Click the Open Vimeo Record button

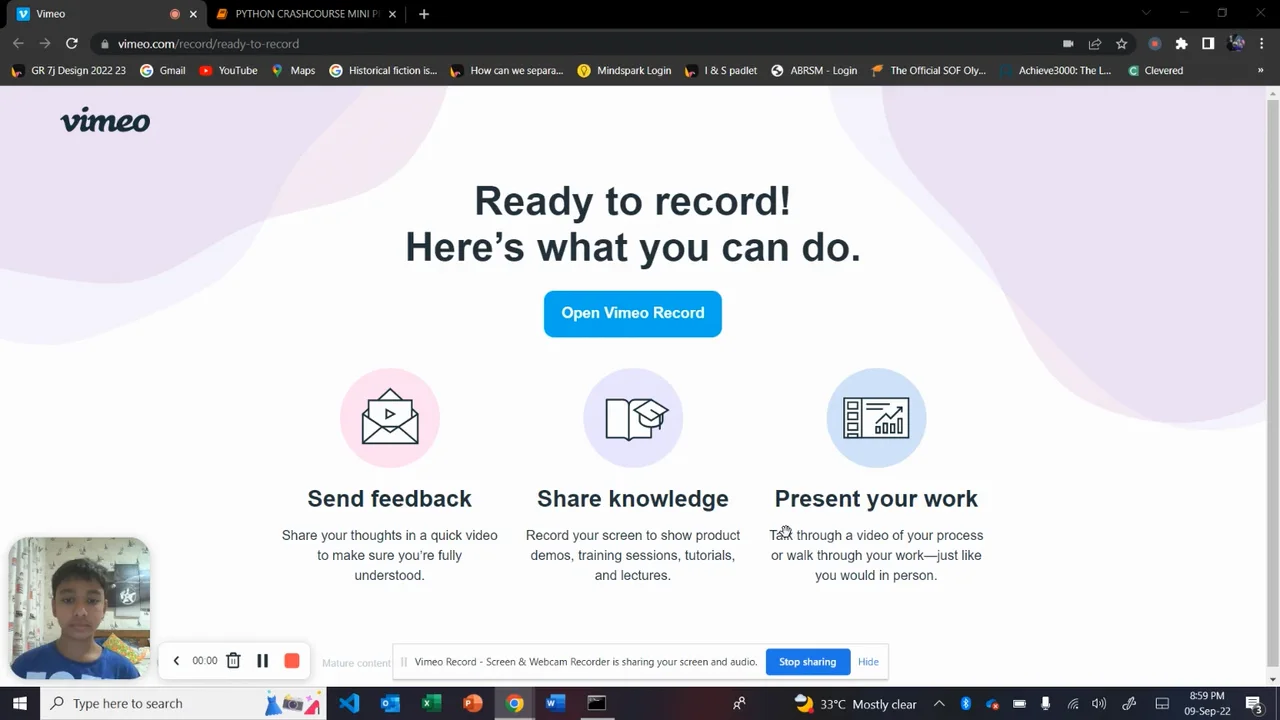click(633, 313)
